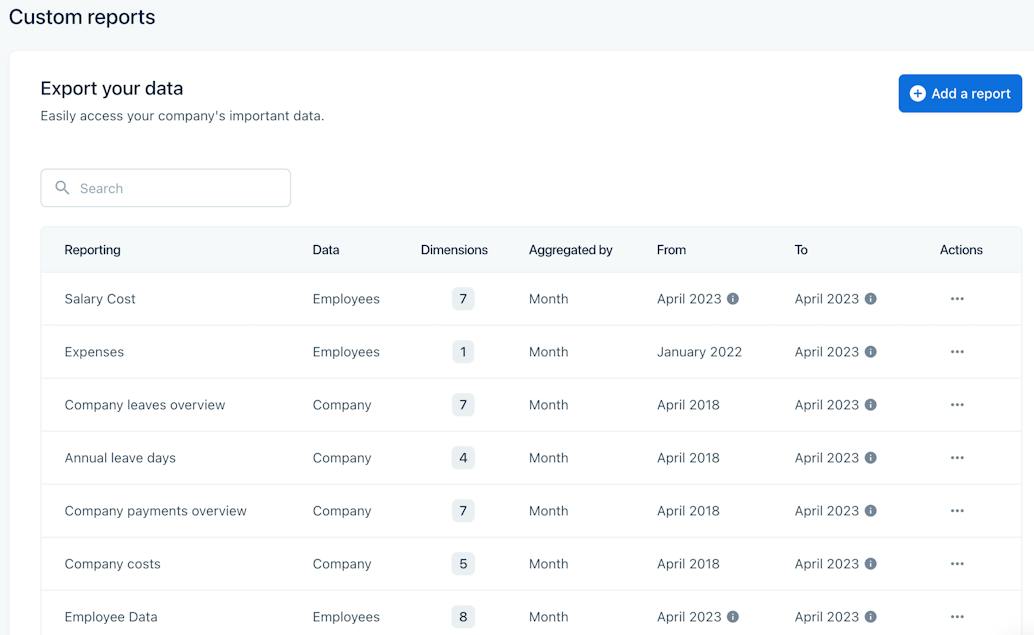Select the Expenses report name
The image size is (1034, 635).
pos(94,352)
